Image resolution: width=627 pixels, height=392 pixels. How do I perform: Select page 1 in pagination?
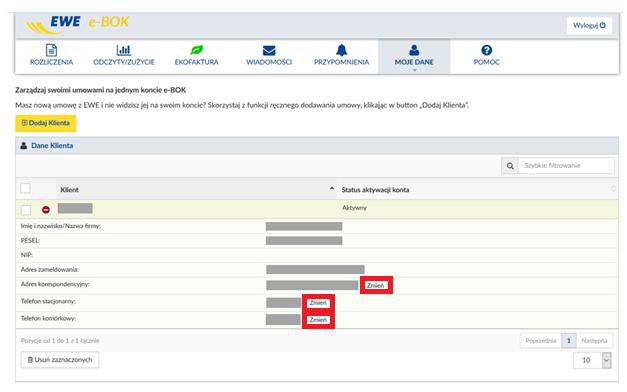tap(569, 341)
